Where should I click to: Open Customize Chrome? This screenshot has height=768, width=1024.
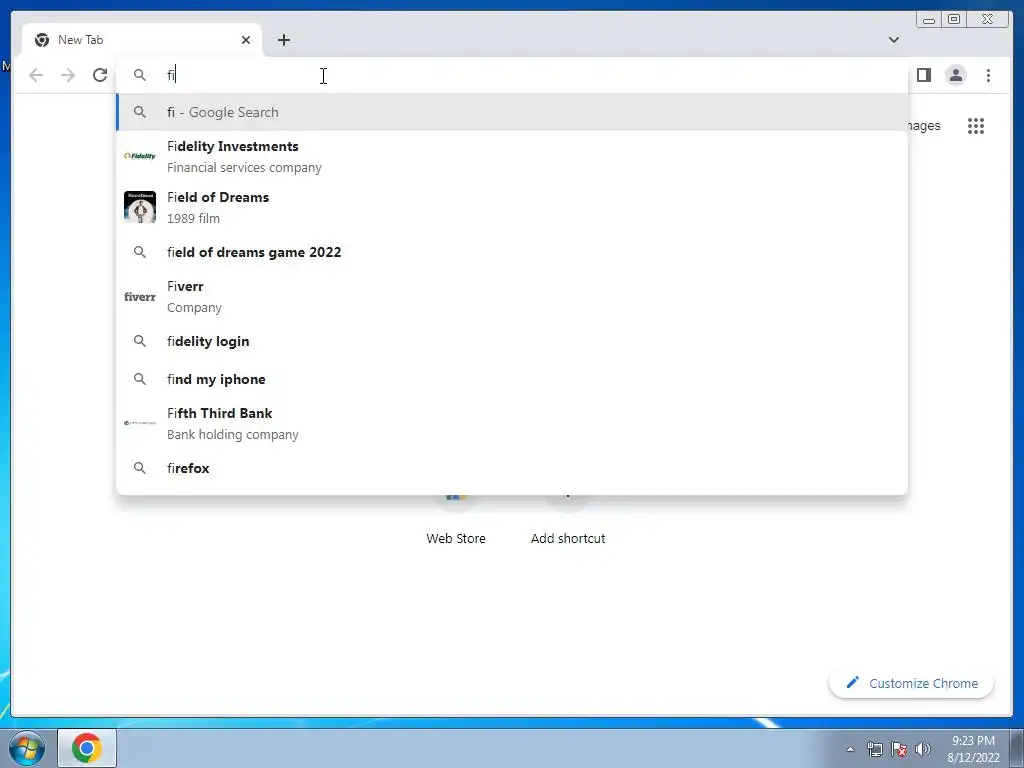point(912,683)
